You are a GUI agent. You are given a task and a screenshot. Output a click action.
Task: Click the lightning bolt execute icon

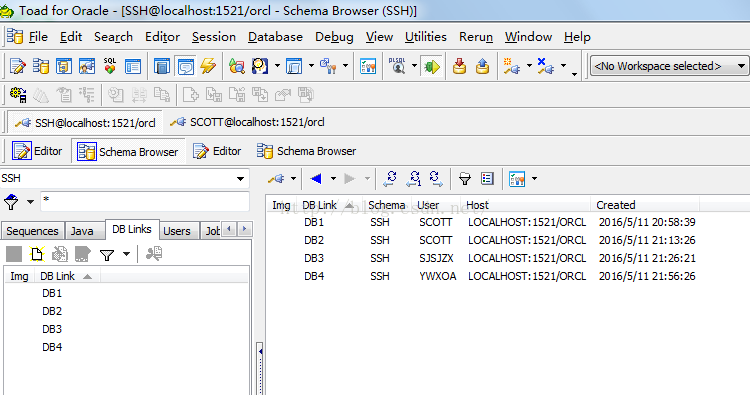click(x=208, y=66)
